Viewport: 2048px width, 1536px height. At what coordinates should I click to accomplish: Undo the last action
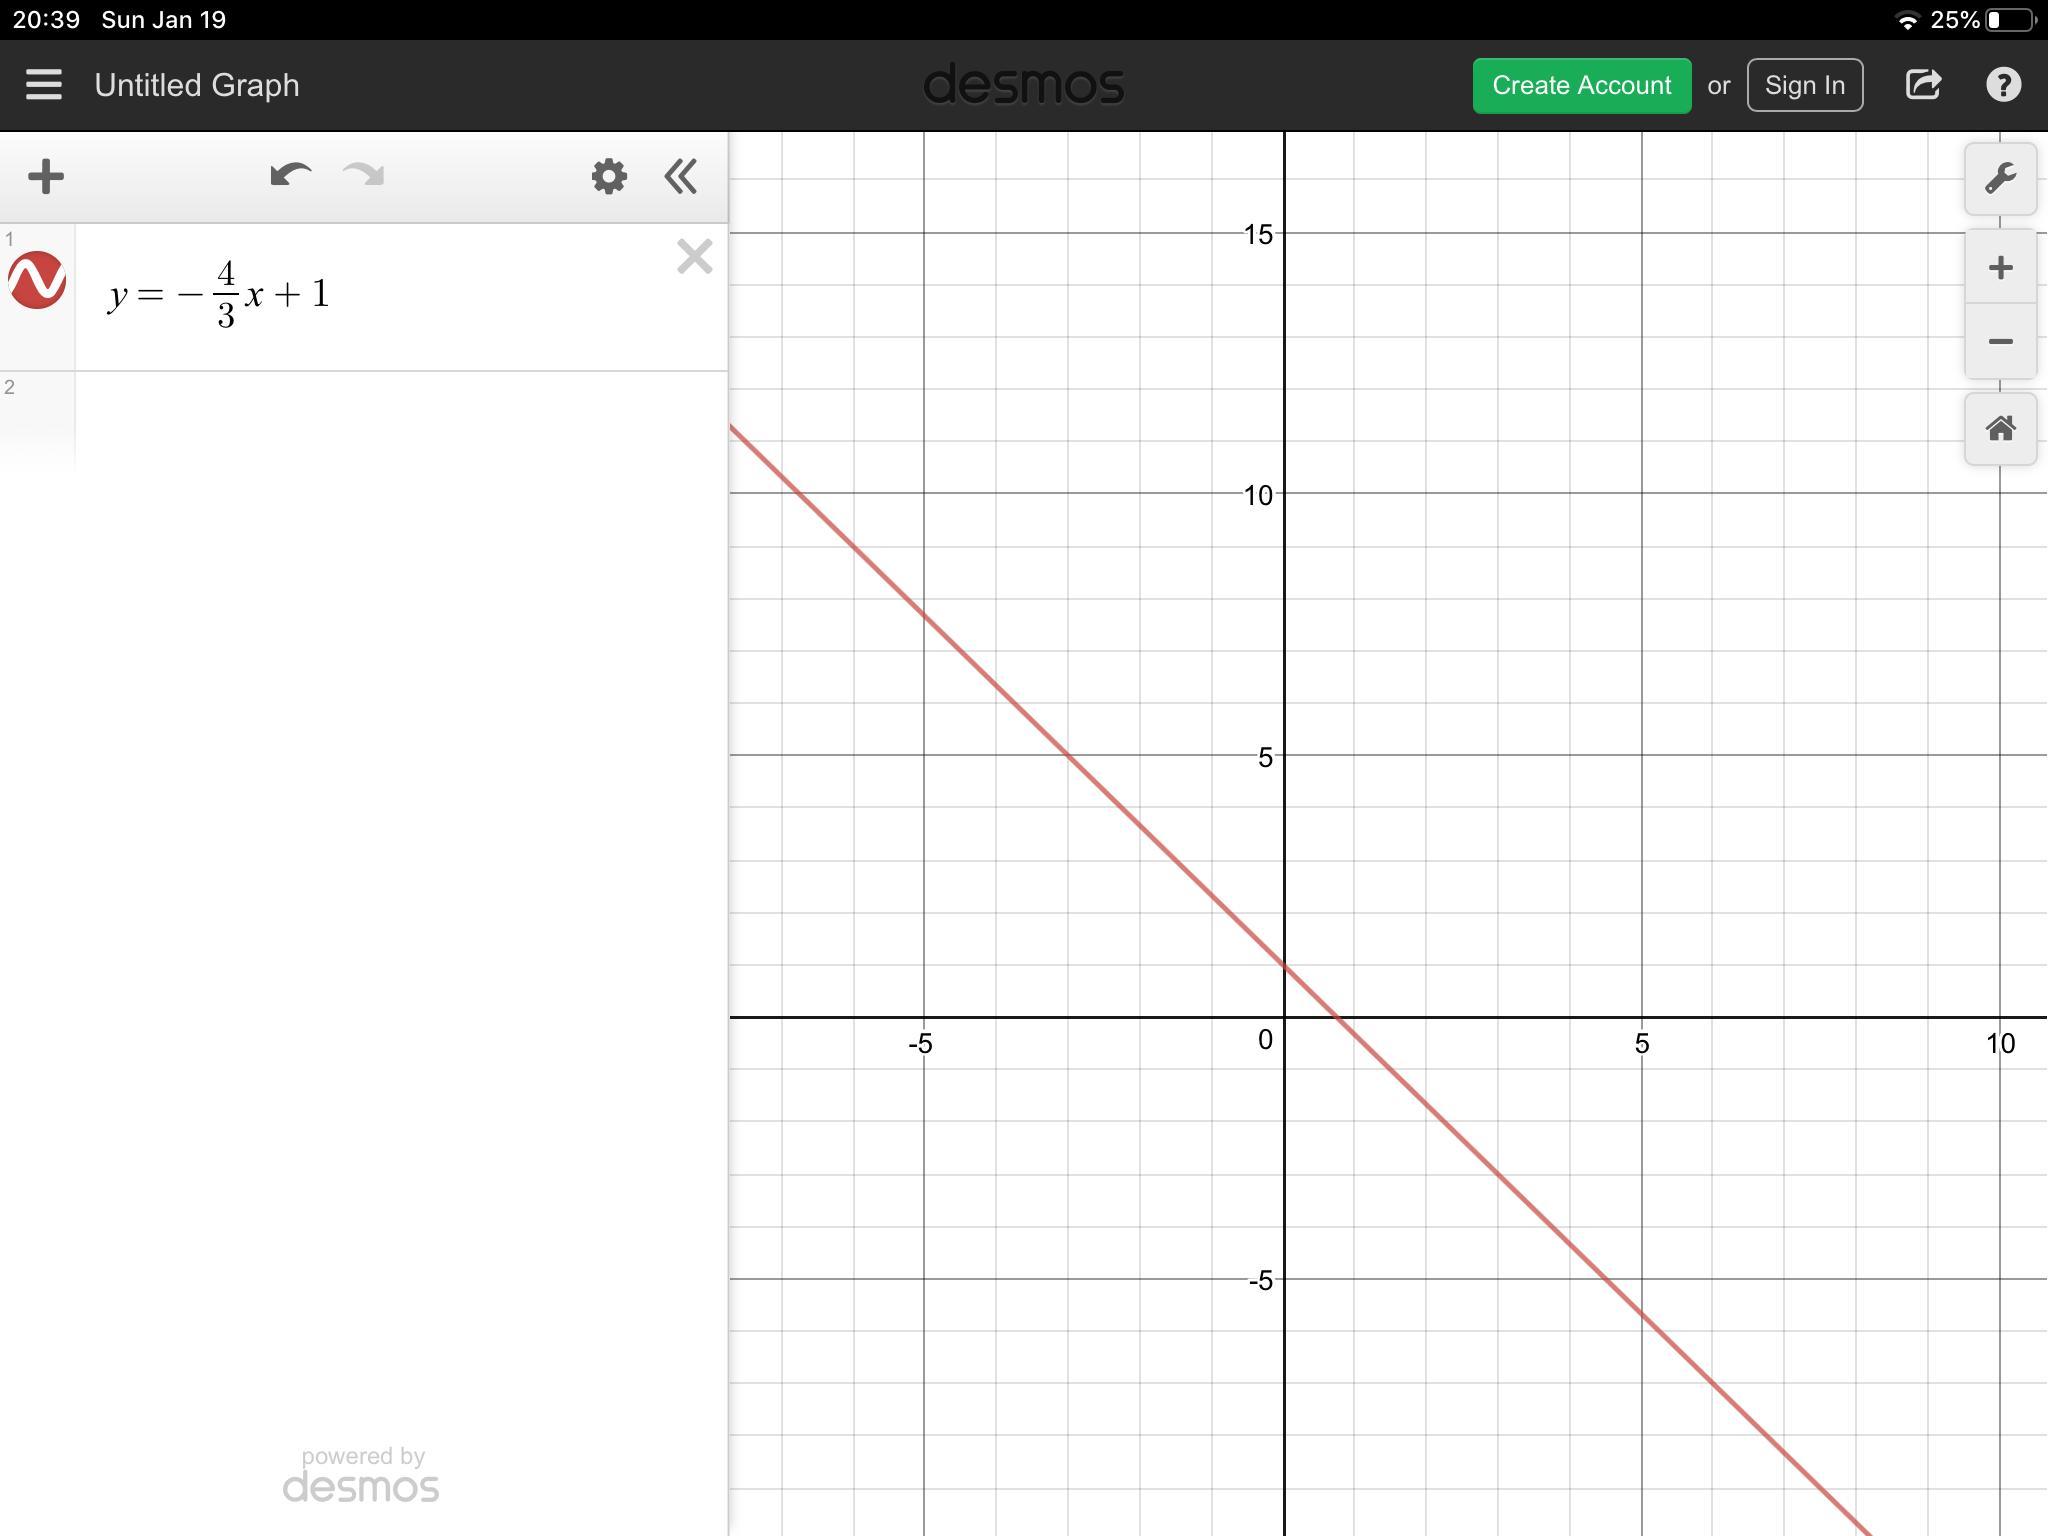290,176
